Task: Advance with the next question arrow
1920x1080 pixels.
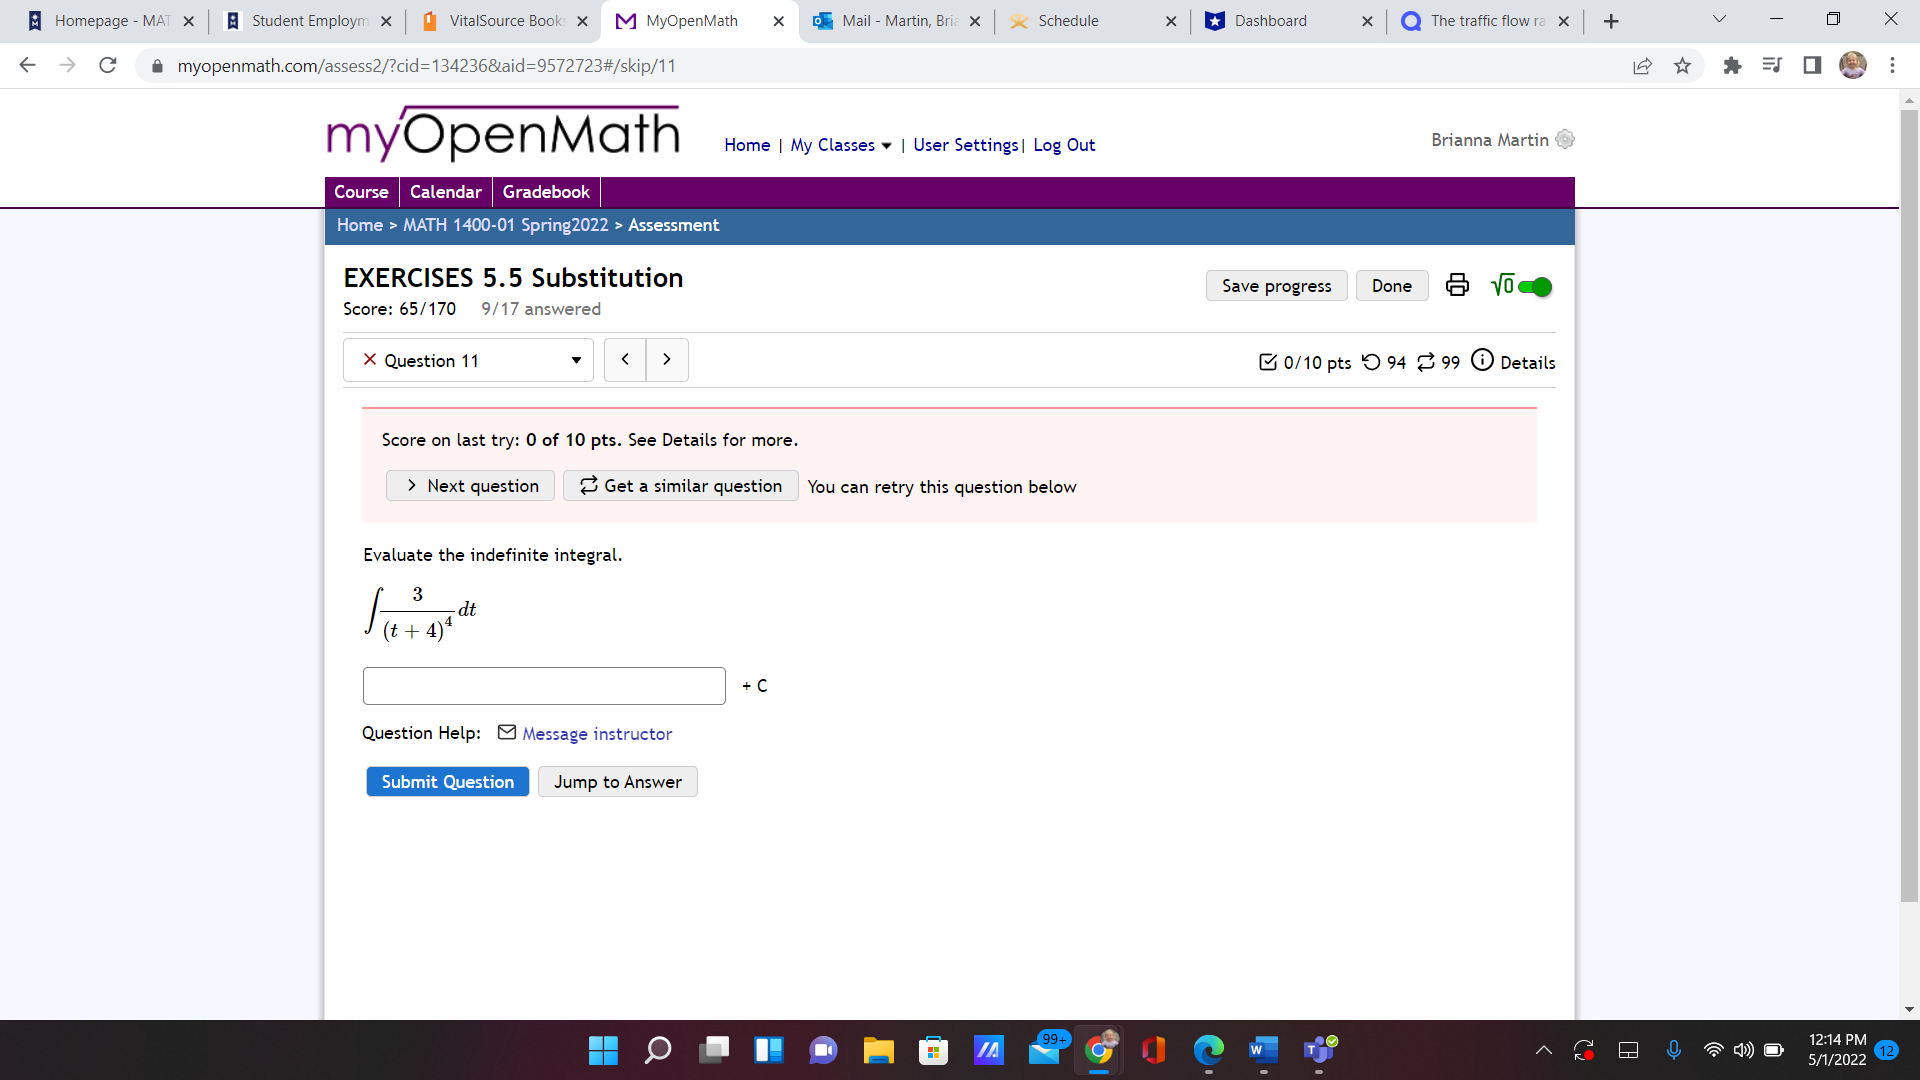Action: pos(667,360)
